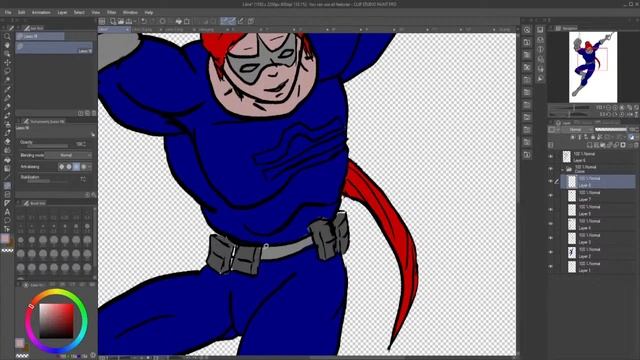Toggle visibility of Layer 4
The image size is (640, 360).
(551, 224)
